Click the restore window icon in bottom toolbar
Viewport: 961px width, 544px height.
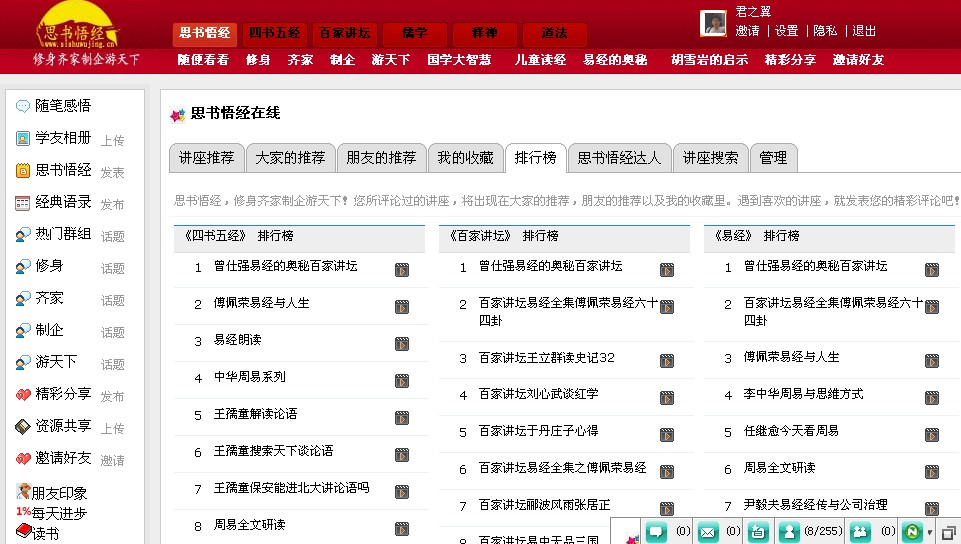[x=949, y=532]
